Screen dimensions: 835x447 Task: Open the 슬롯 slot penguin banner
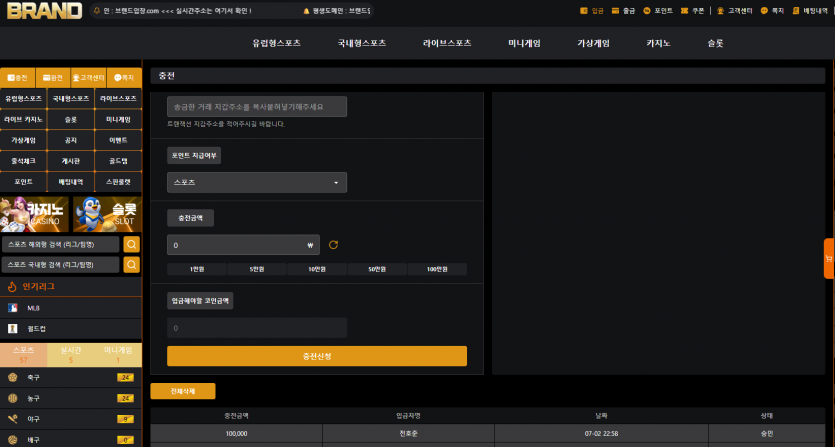pyautogui.click(x=107, y=214)
